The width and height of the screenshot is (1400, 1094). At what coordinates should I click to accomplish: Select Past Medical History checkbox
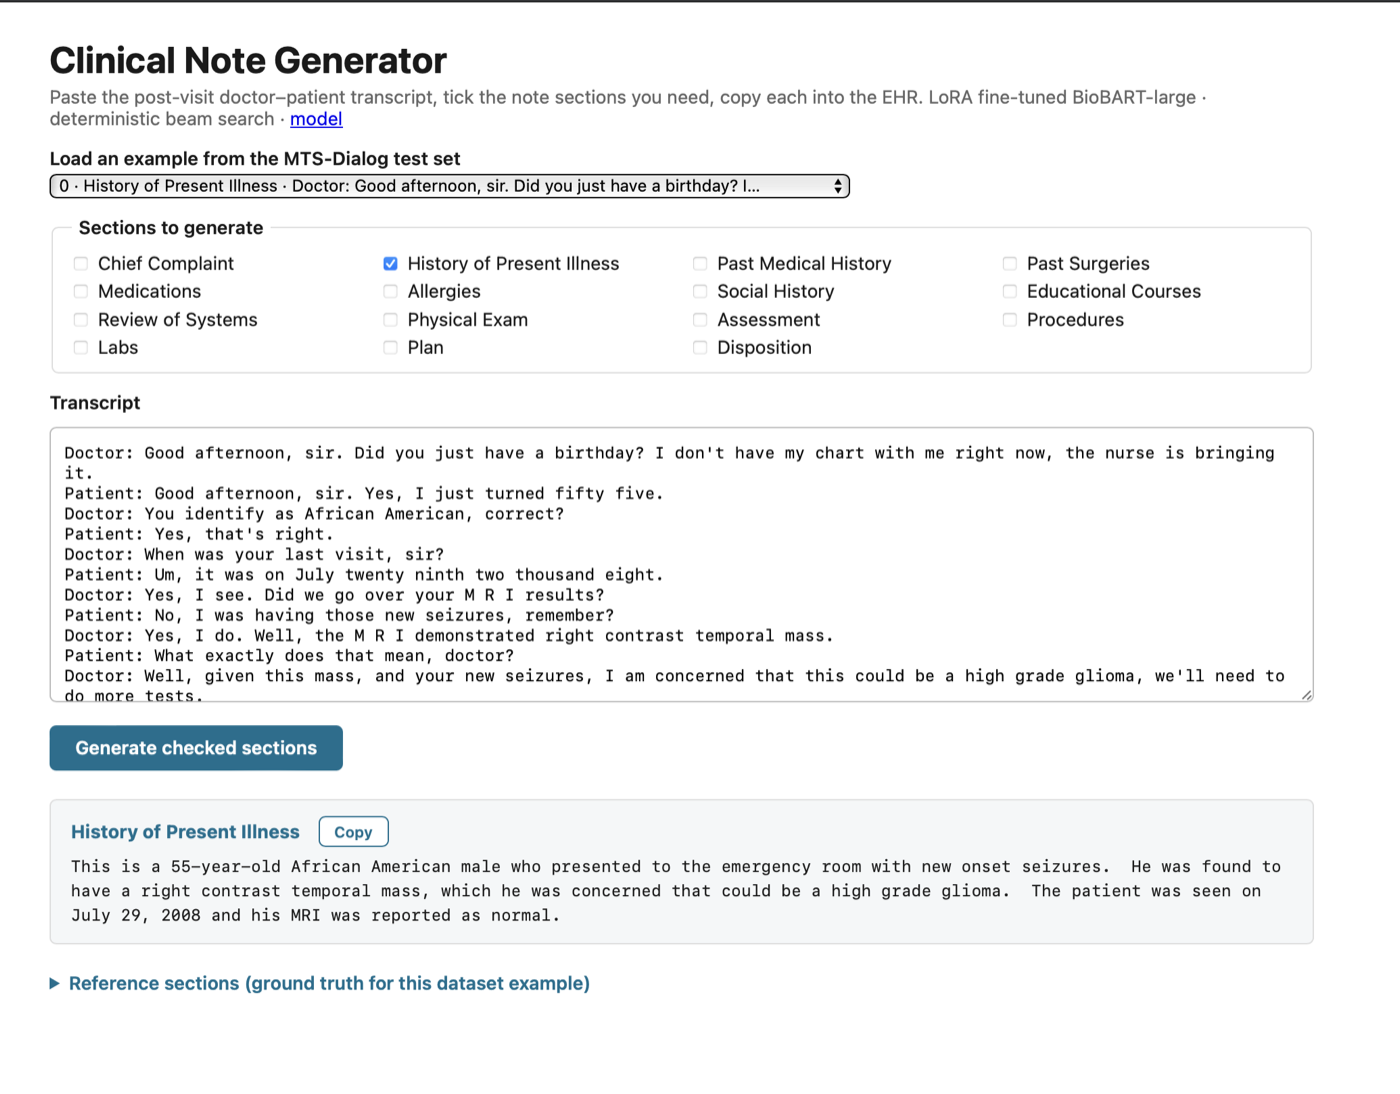(x=700, y=264)
